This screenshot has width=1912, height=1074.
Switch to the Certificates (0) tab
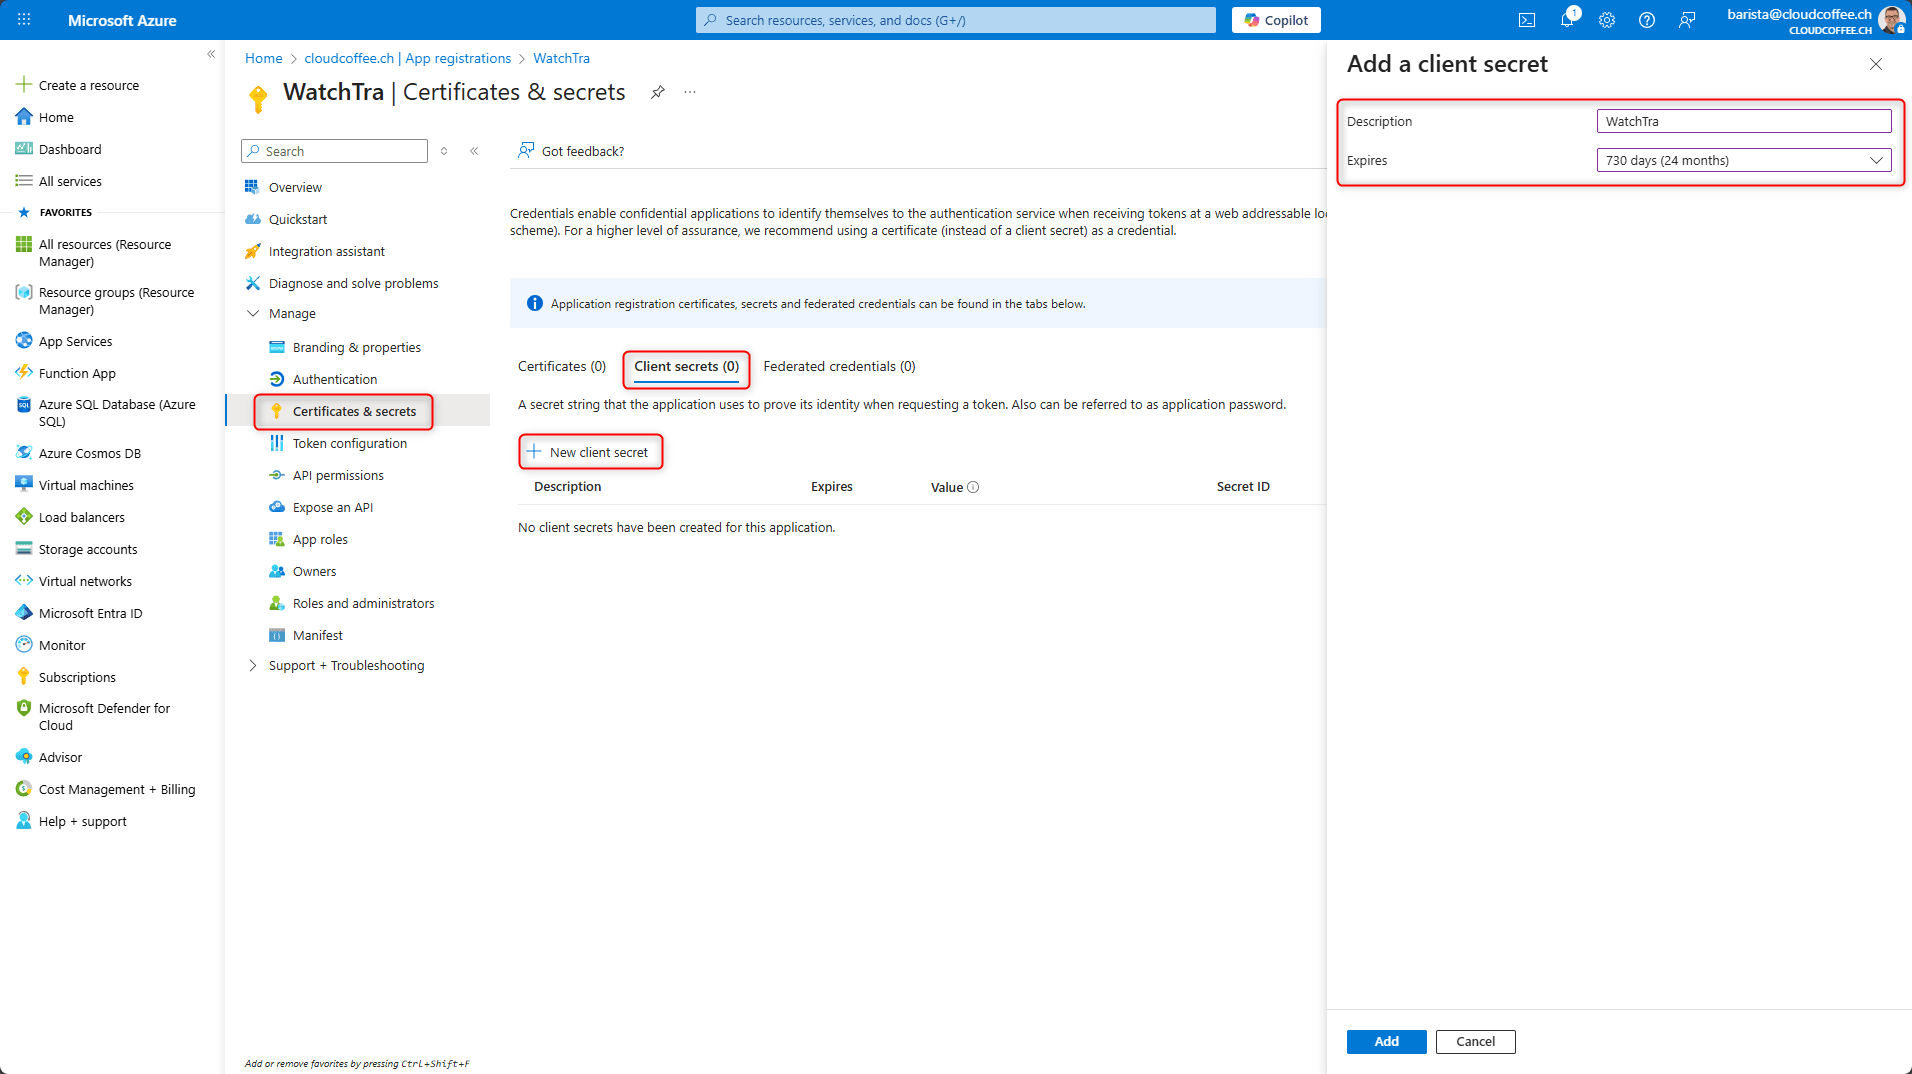tap(561, 366)
